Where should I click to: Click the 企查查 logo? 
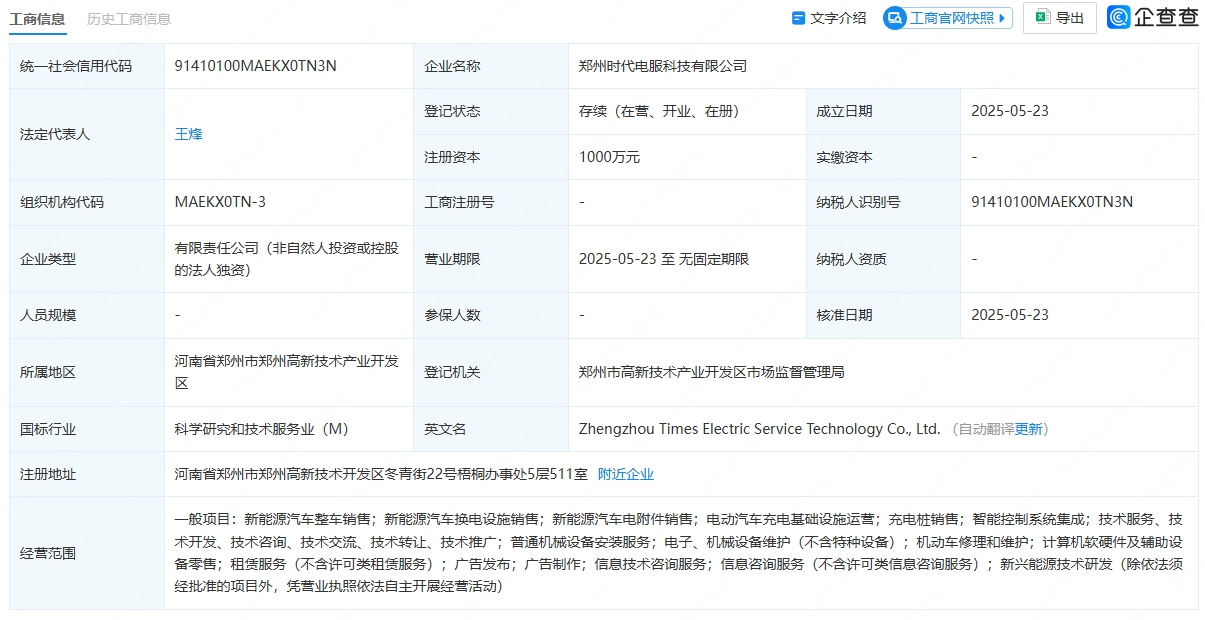pyautogui.click(x=1152, y=17)
